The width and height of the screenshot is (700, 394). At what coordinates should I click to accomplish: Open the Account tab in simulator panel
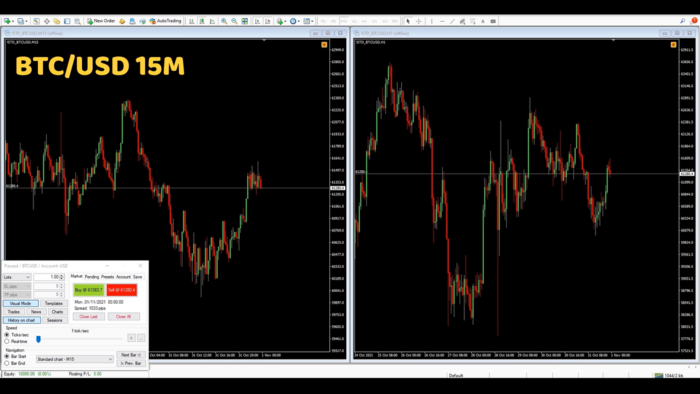(x=123, y=277)
